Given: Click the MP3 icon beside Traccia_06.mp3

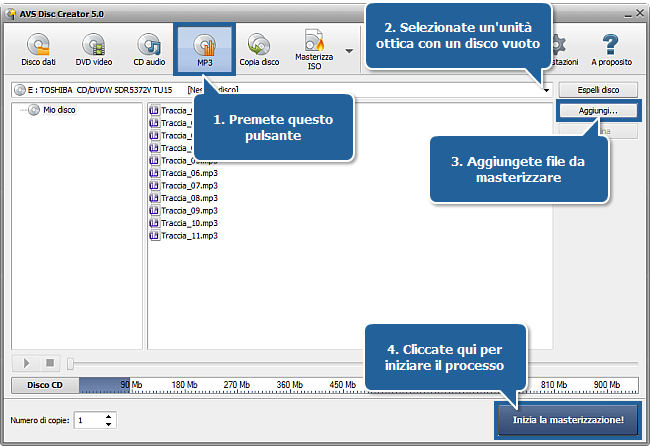Looking at the screenshot, I should point(154,173).
